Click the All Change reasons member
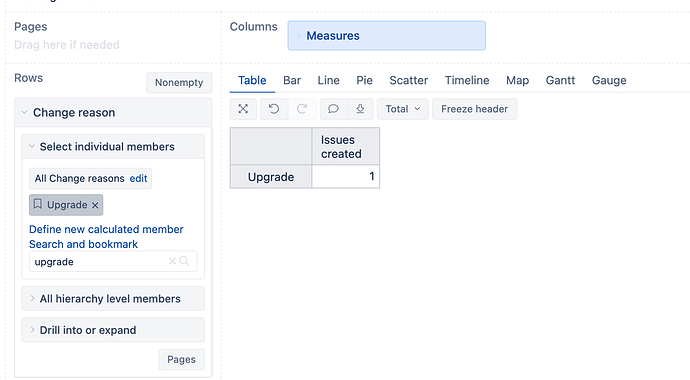 click(x=80, y=179)
